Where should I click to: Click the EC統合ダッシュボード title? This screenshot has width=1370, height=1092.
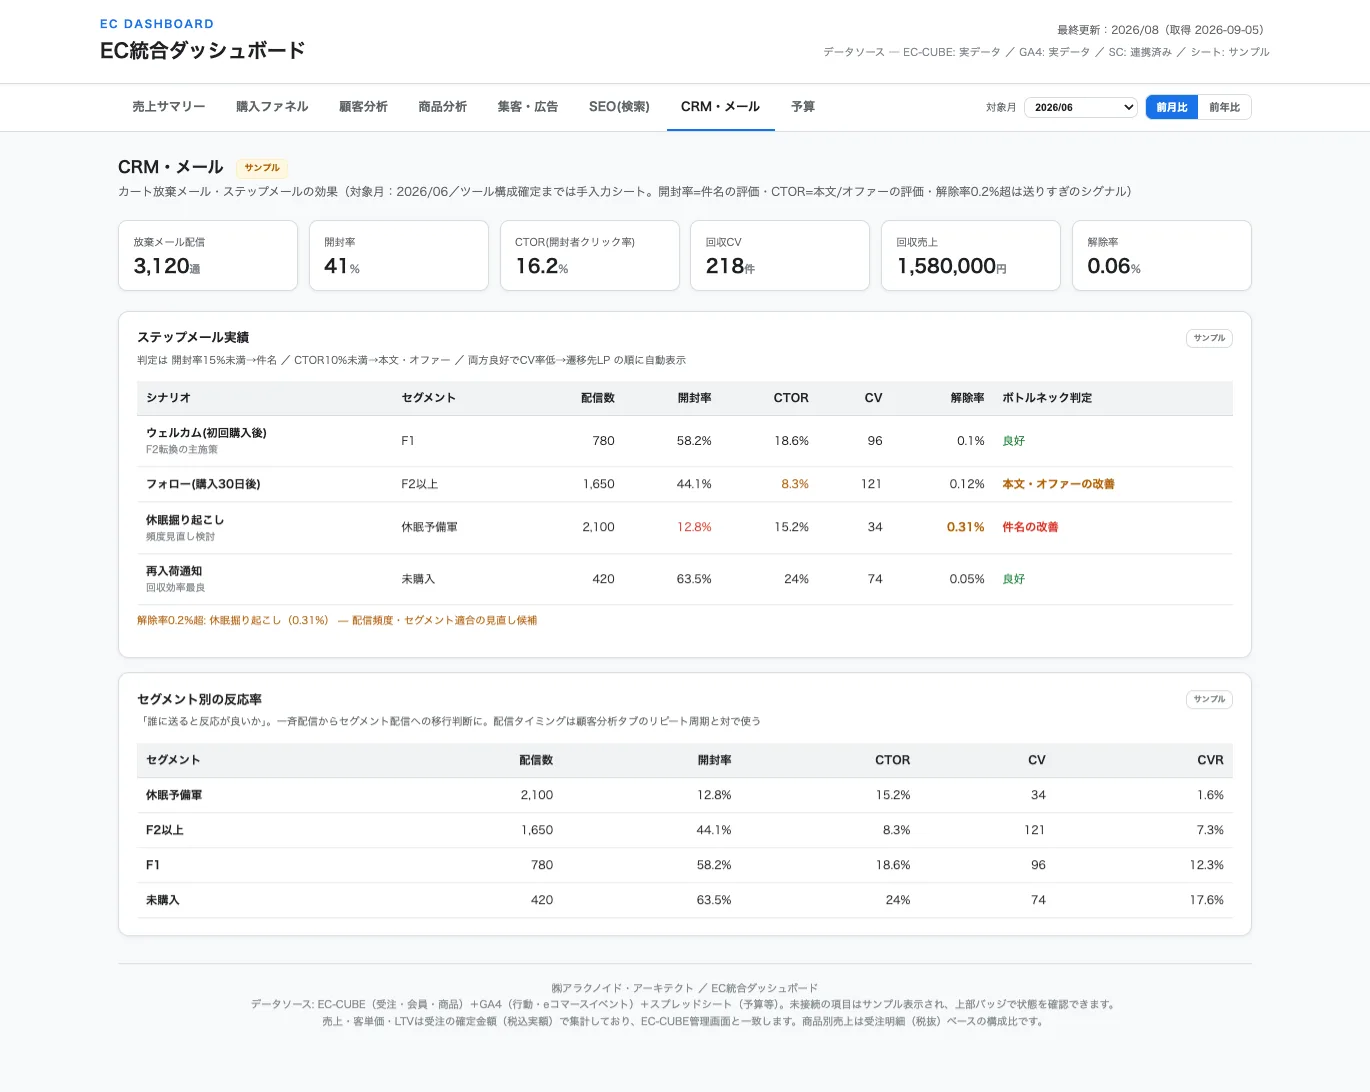tap(203, 50)
